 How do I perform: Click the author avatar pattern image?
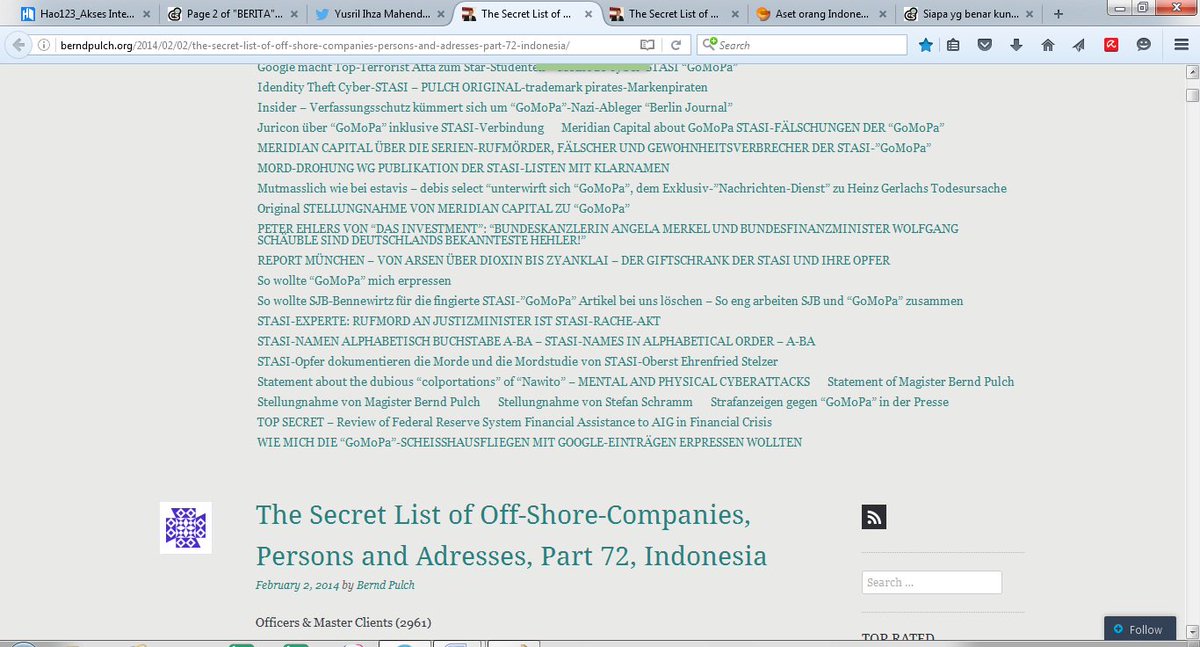click(x=186, y=527)
